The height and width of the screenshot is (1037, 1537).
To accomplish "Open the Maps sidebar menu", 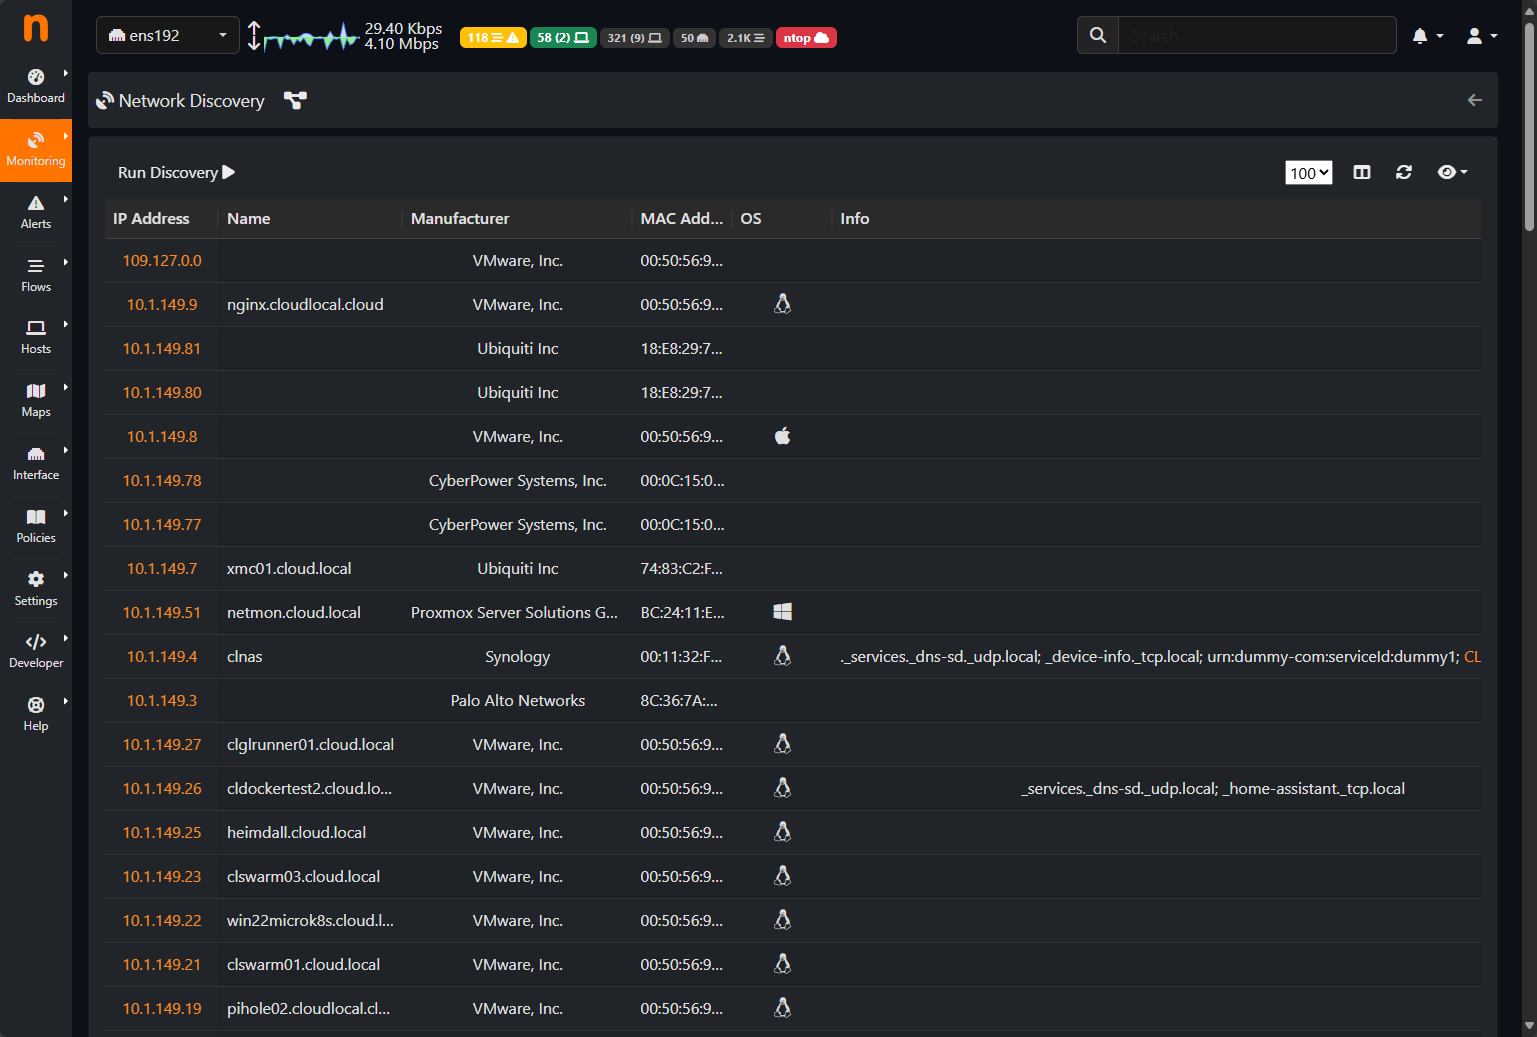I will click(36, 400).
